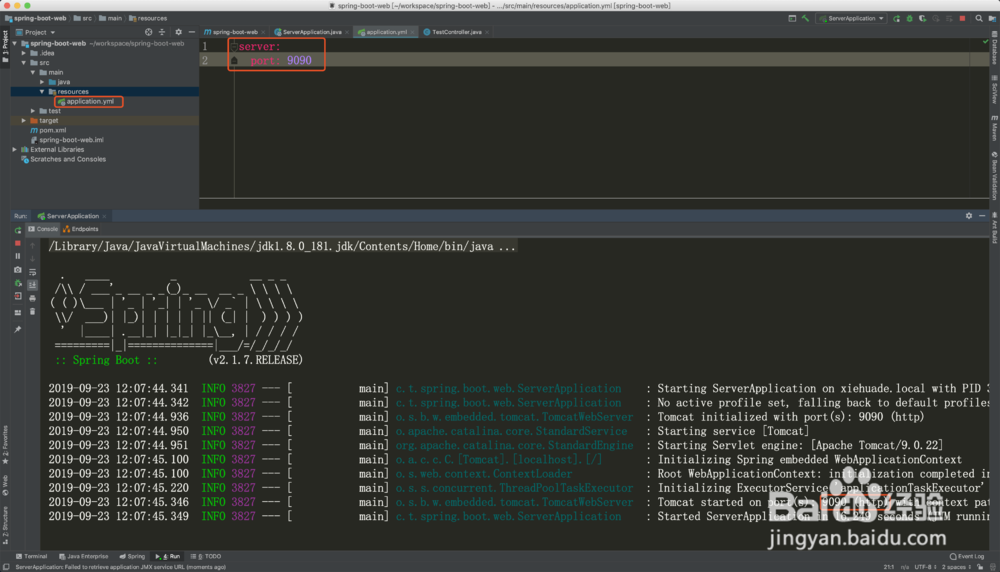The height and width of the screenshot is (572, 1000).
Task: Collapse the spring-boot-web root node
Action: (x=15, y=43)
